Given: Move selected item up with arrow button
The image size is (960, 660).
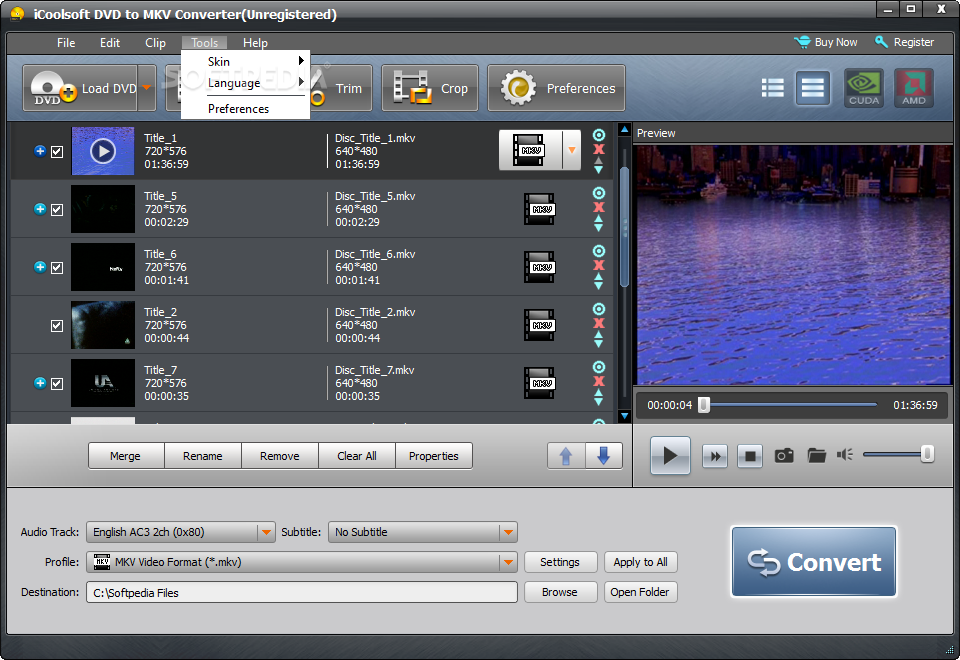Looking at the screenshot, I should (x=566, y=456).
